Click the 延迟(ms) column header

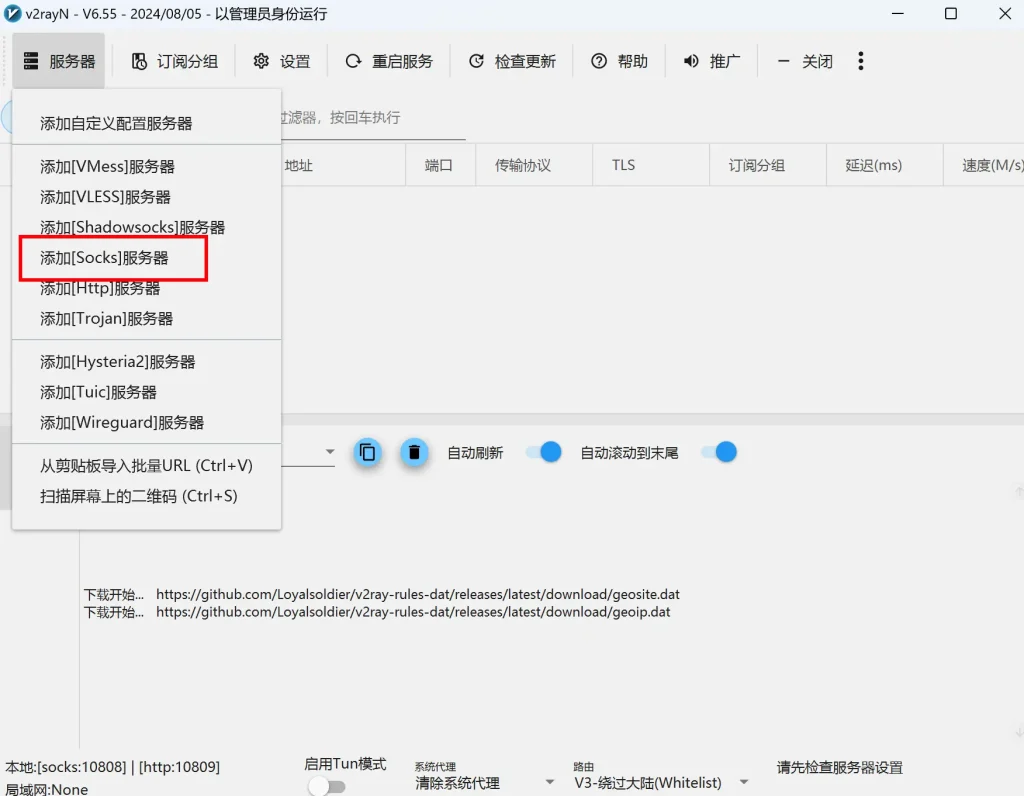873,165
